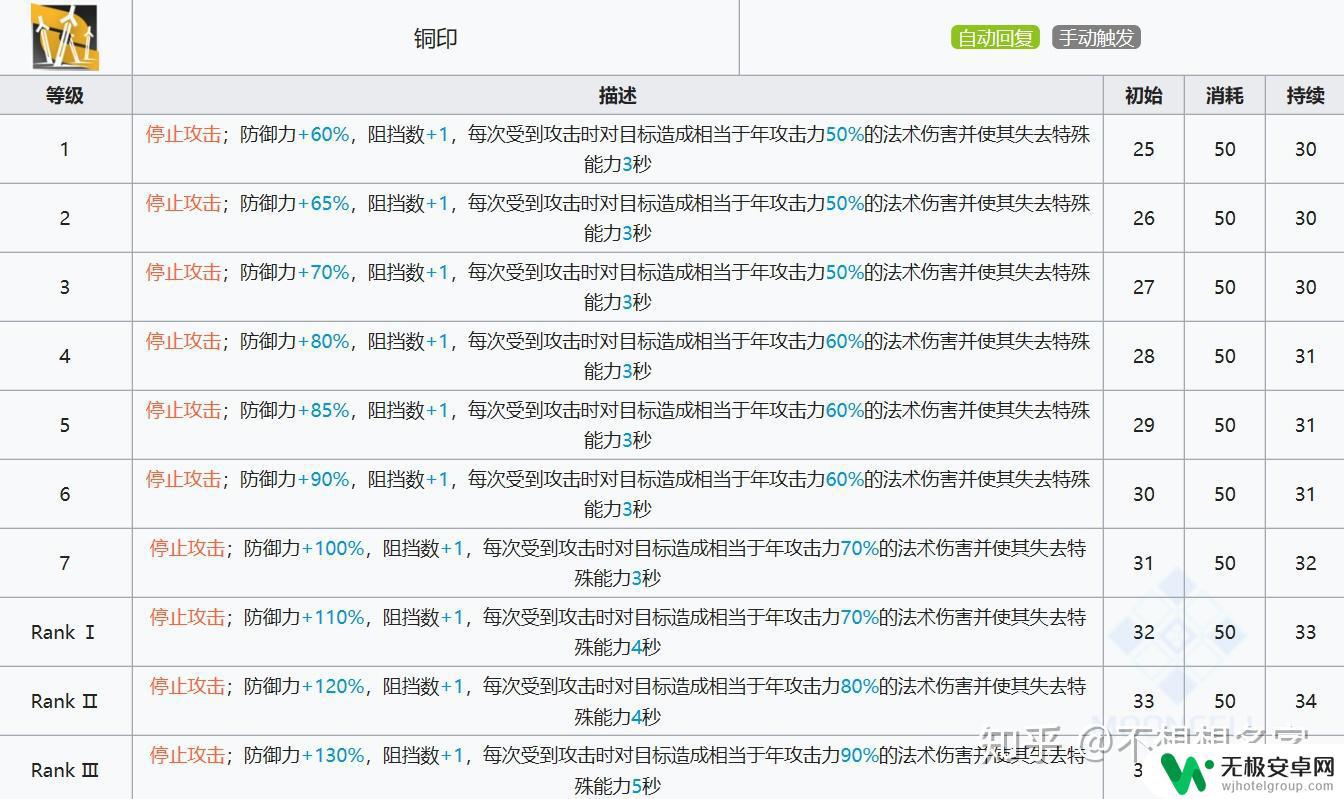Select level 3 row label
Image resolution: width=1344 pixels, height=799 pixels.
65,287
